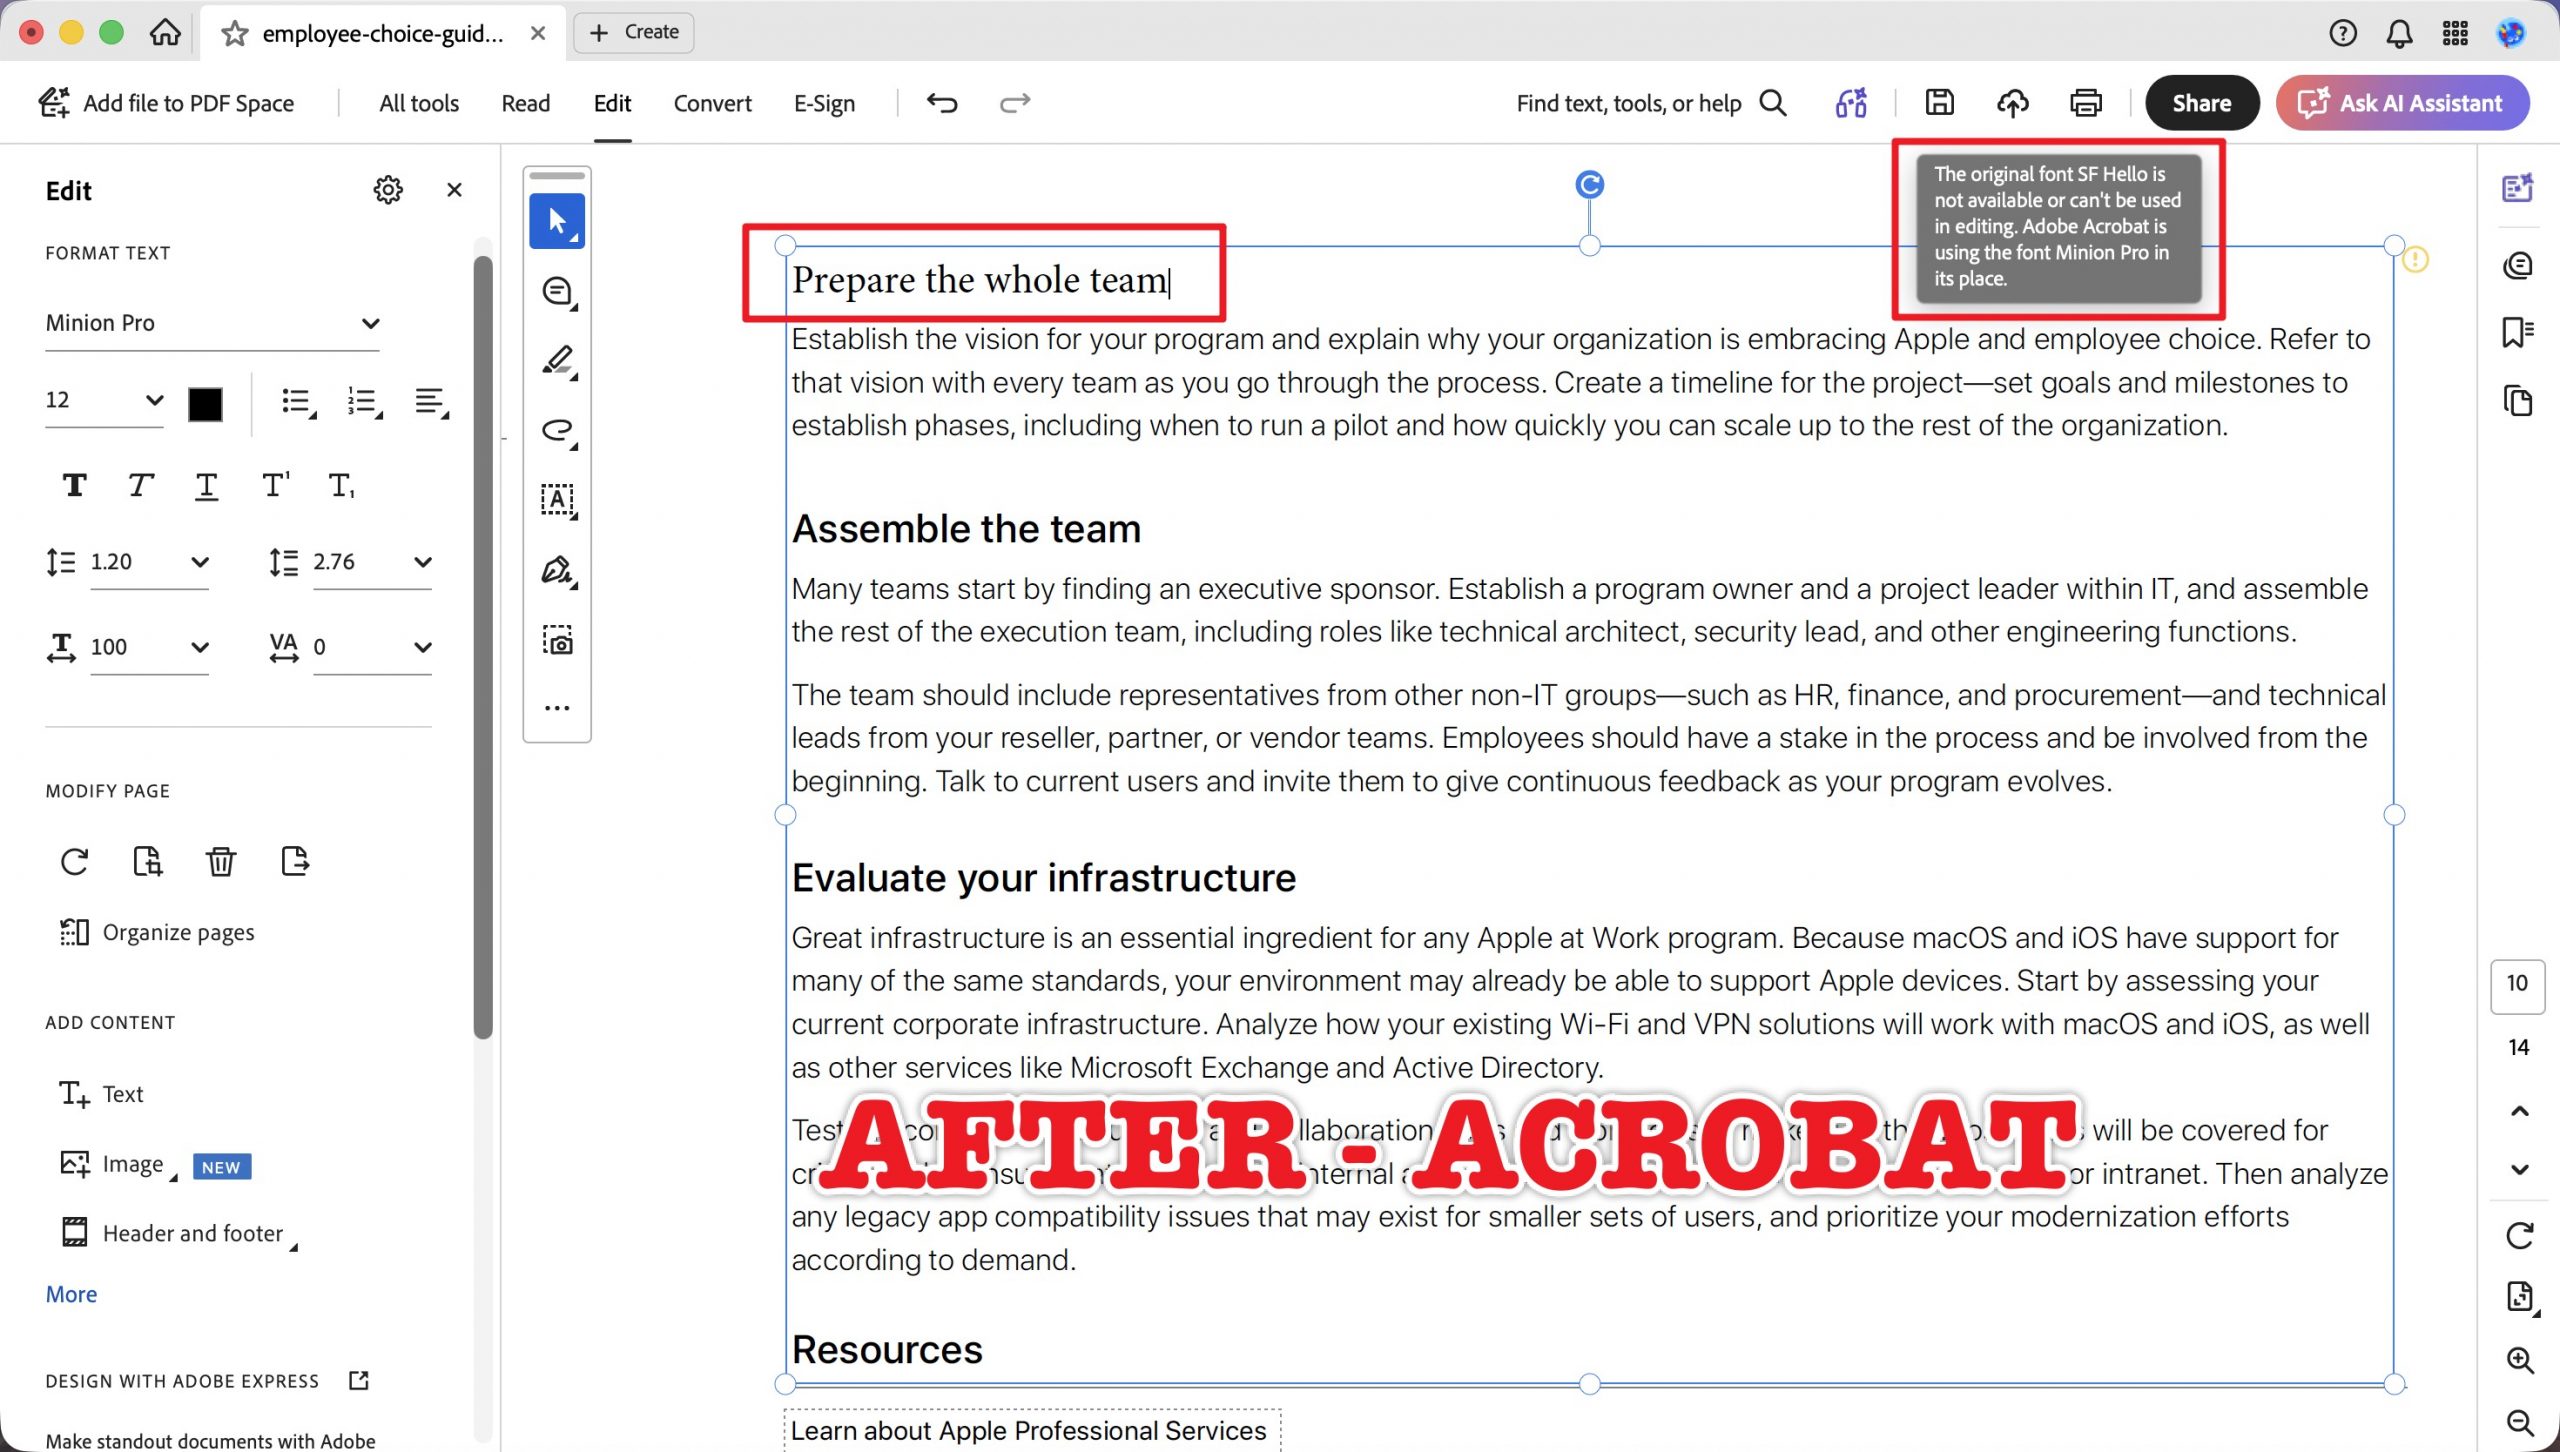Screen dimensions: 2560x1452
Task: Open page display options icon
Action: 2520,1298
